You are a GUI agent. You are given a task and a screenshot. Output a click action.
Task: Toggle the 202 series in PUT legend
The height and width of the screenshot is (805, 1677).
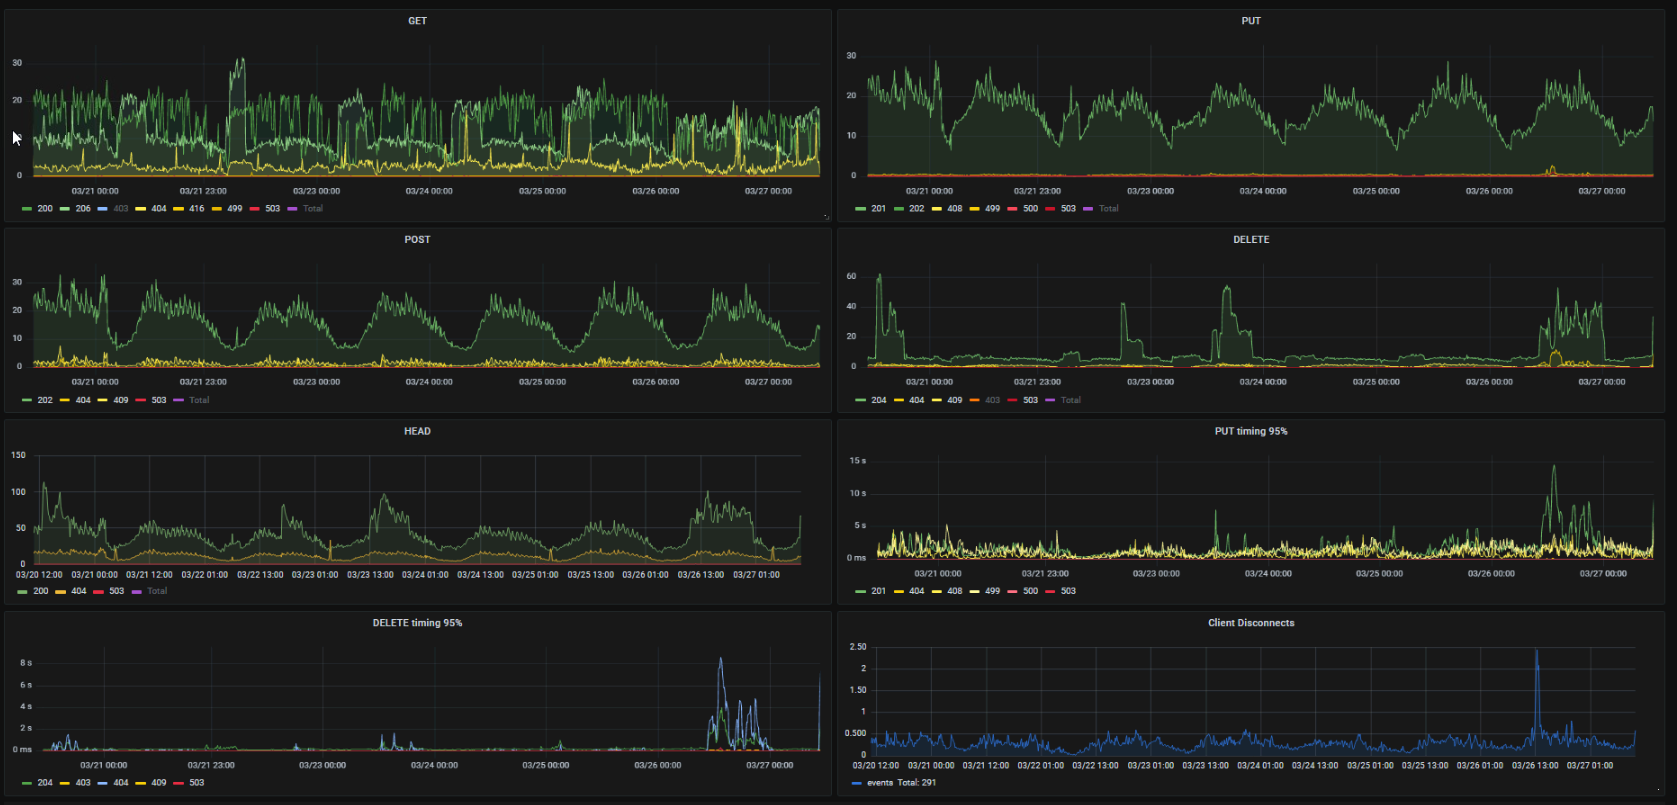click(916, 209)
